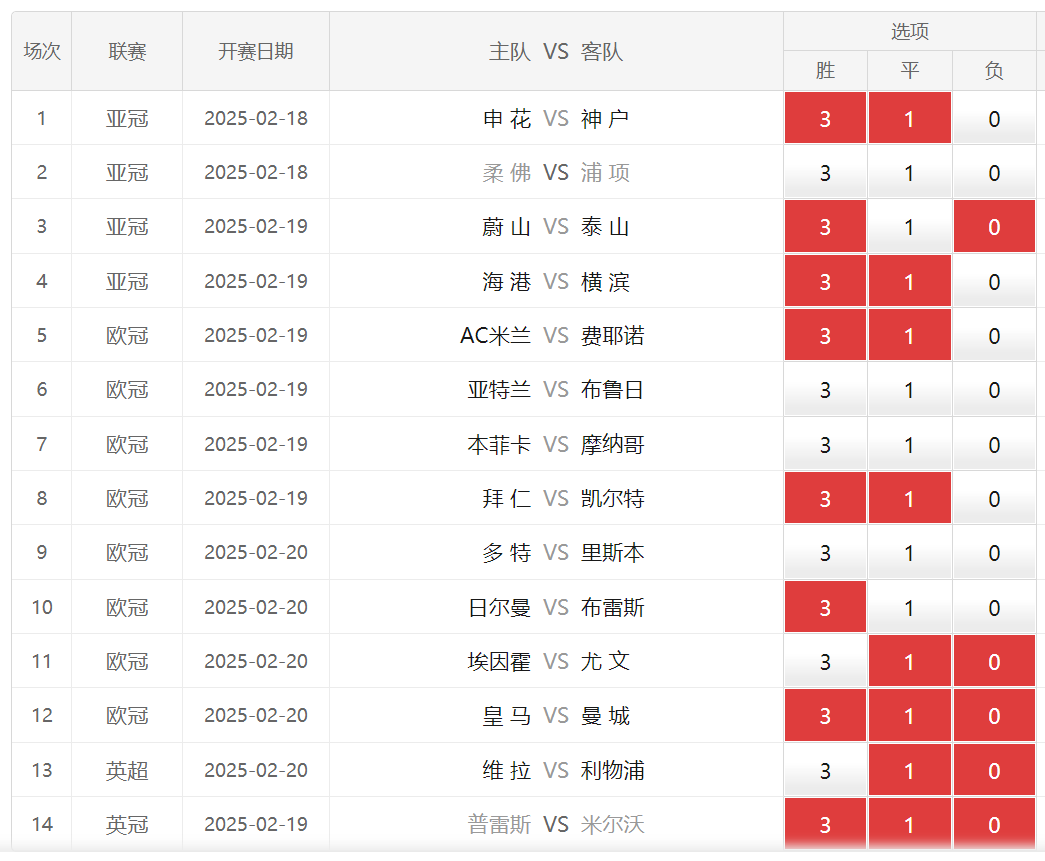Screen dimensions: 1045x861
Task: Deselect 胜 option 3 for 蔚山 VS 泰山
Action: tap(825, 227)
